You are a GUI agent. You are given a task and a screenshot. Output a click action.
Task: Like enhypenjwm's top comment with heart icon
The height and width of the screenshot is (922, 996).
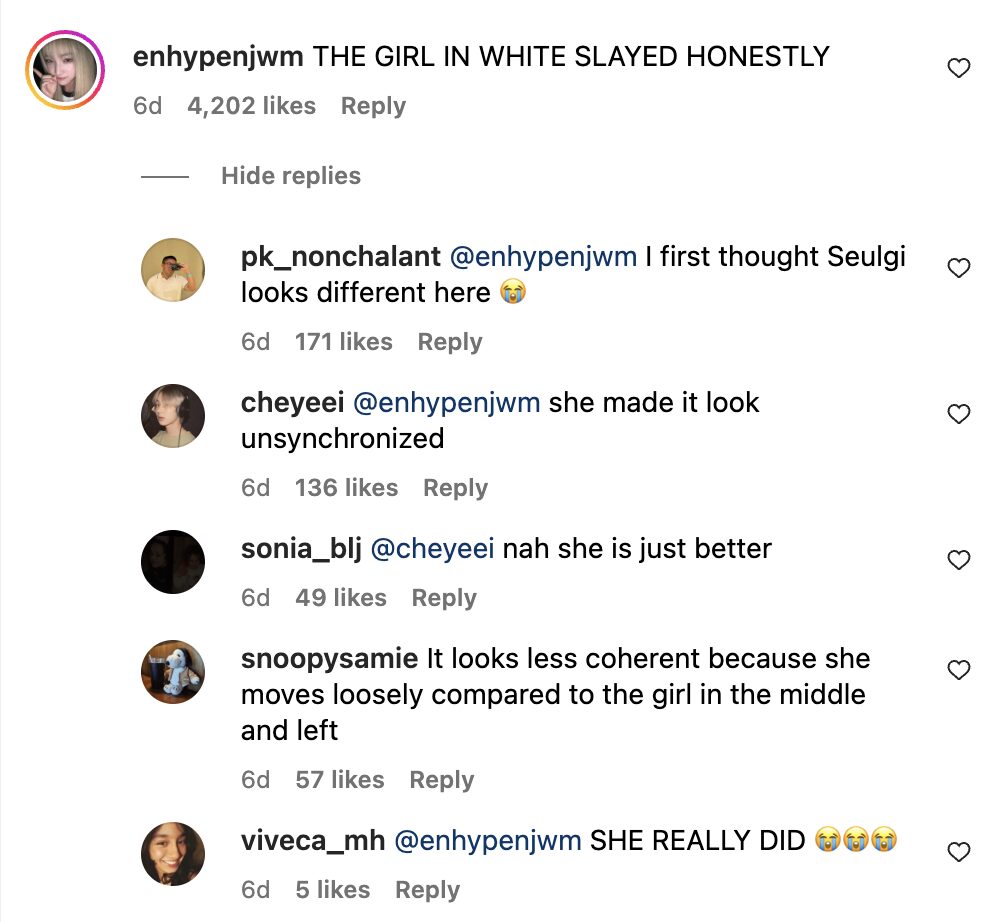click(958, 69)
